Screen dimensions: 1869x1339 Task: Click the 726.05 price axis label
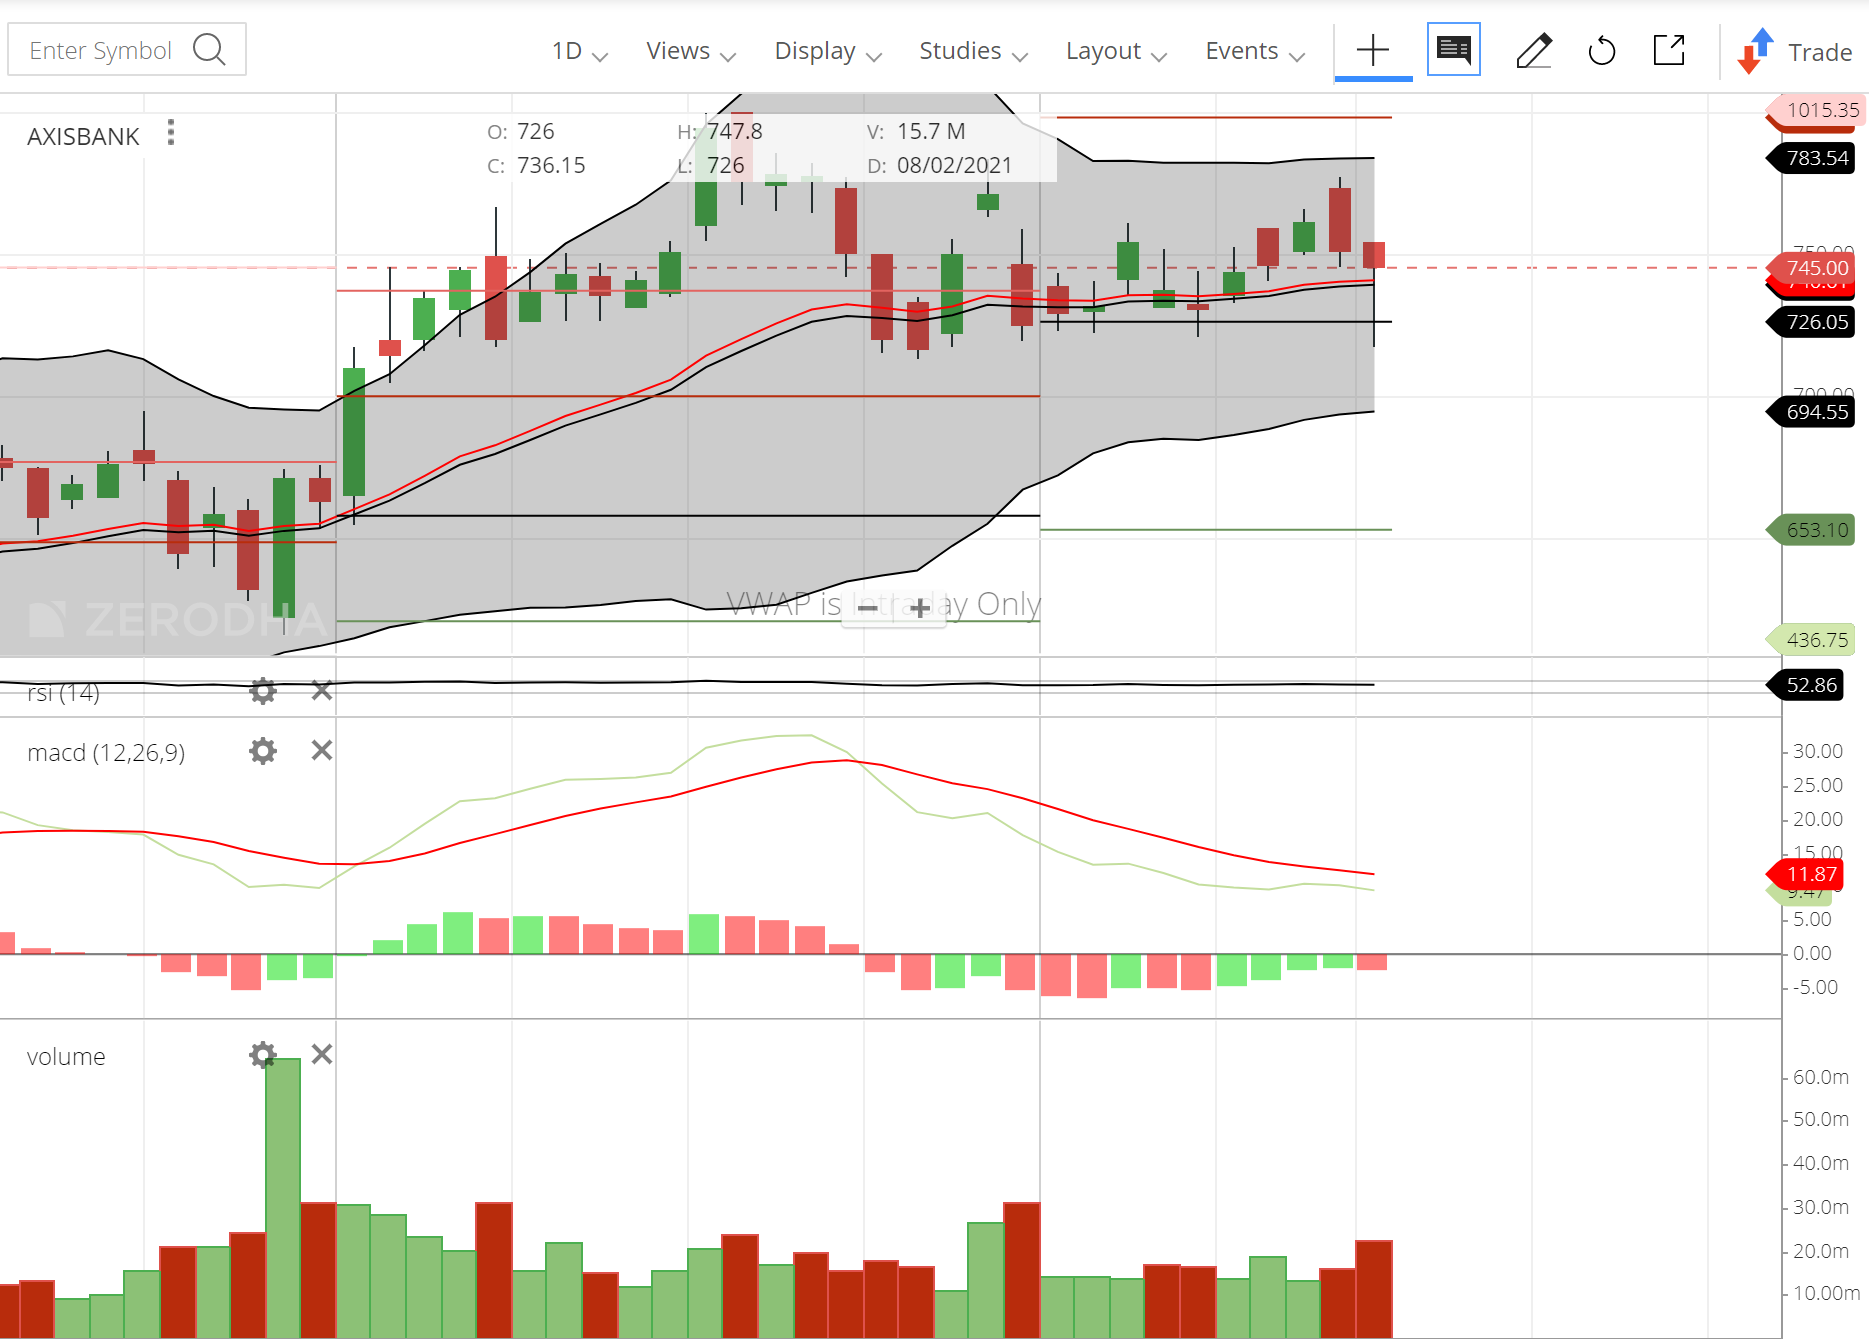coord(1812,322)
